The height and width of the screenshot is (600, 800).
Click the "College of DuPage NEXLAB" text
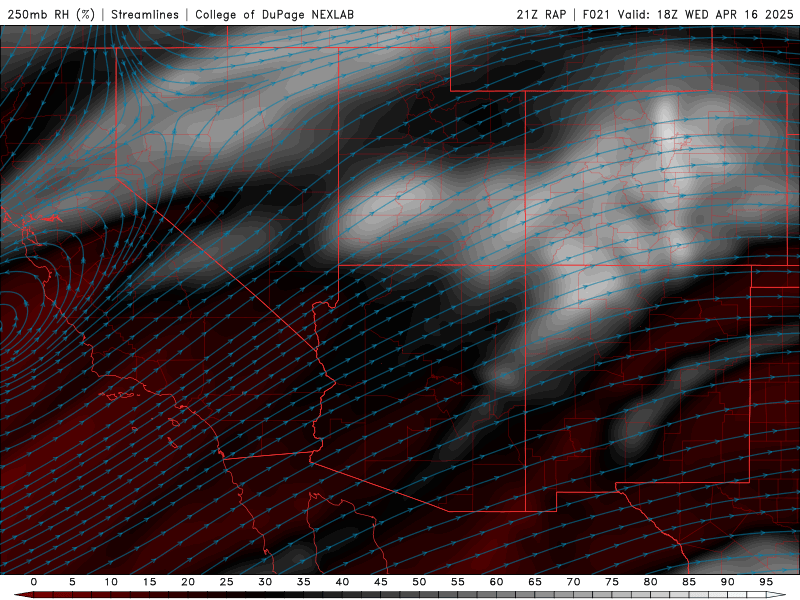click(x=274, y=14)
